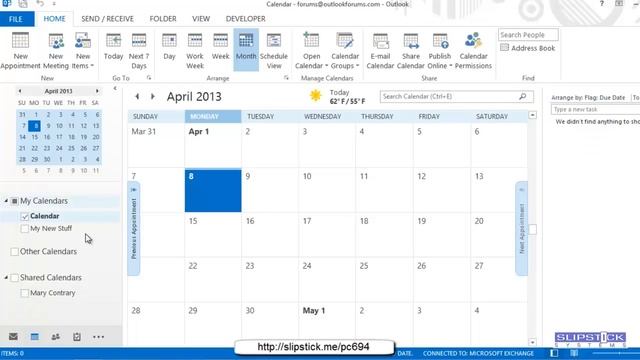Open the FILE tab
This screenshot has width=640, height=360.
[x=16, y=19]
